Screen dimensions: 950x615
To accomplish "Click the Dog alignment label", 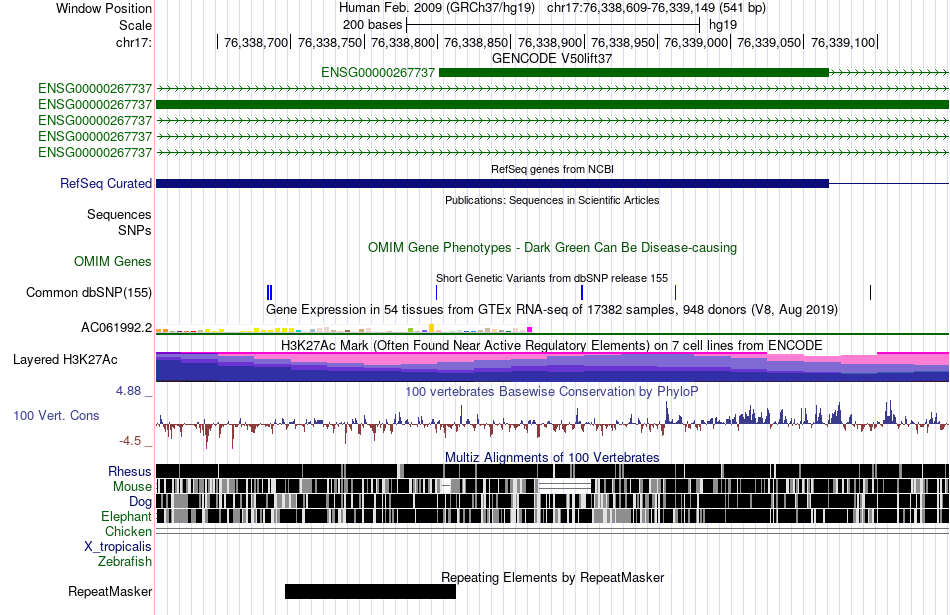I will 141,501.
